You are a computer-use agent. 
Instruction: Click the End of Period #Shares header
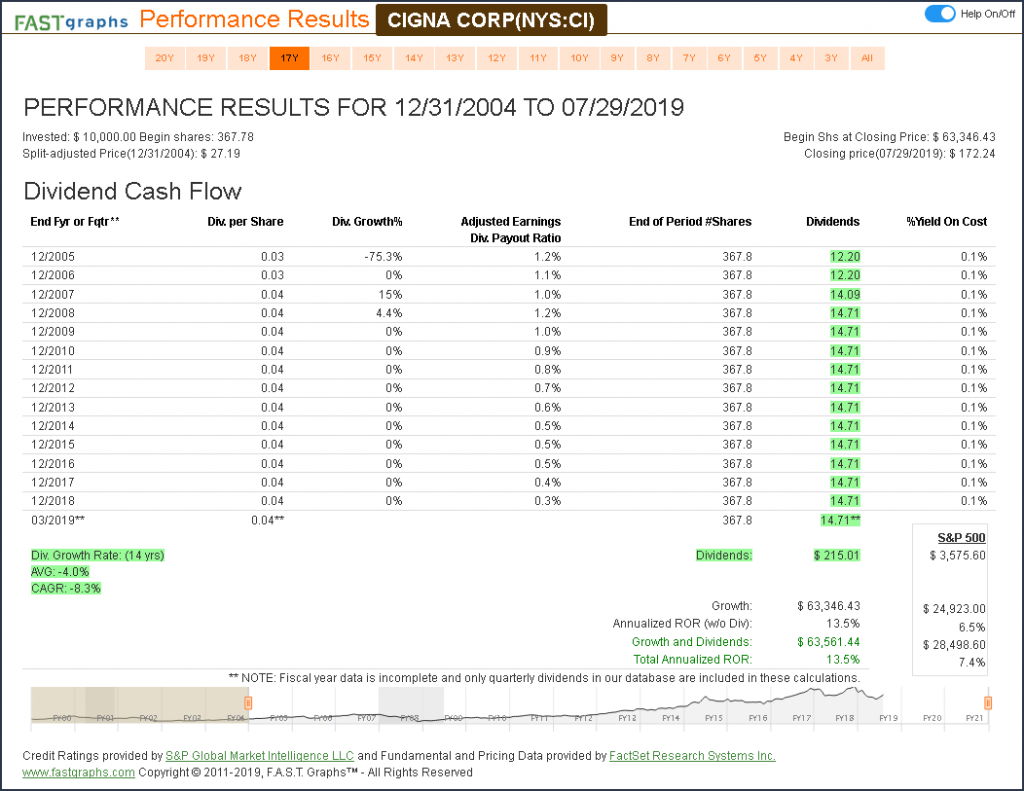point(690,221)
